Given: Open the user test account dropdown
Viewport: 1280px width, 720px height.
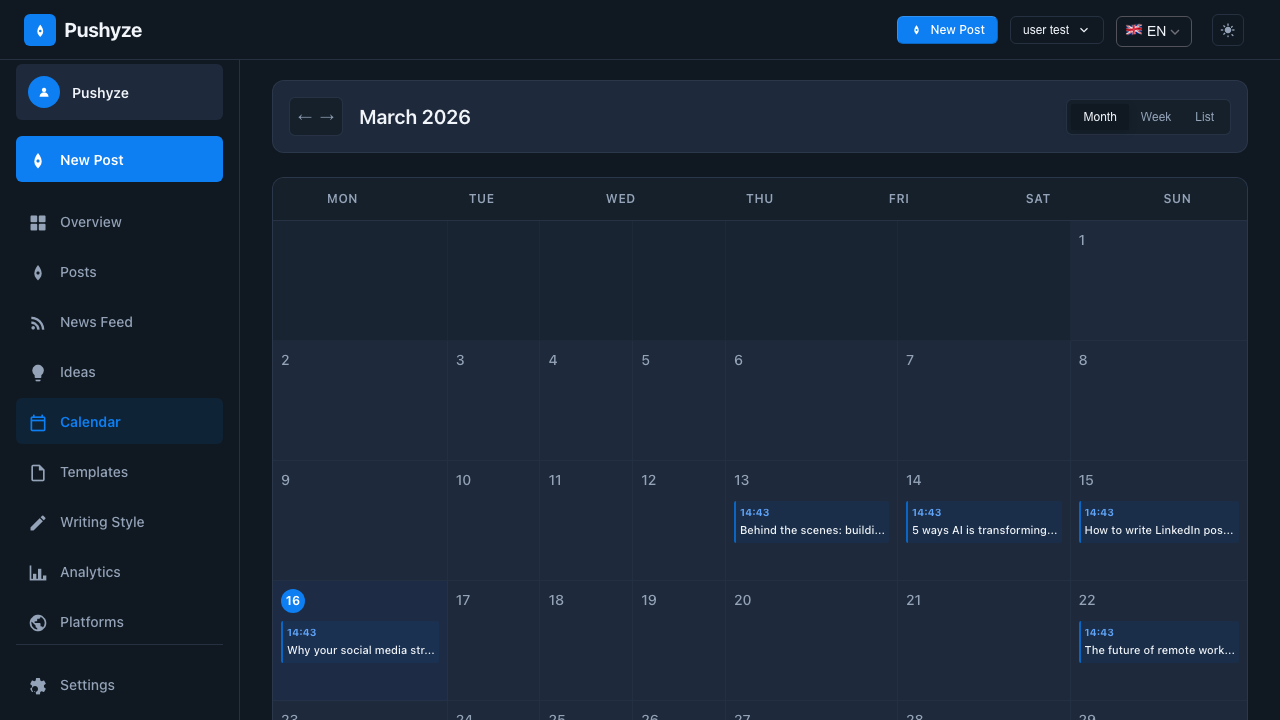Looking at the screenshot, I should (x=1056, y=30).
